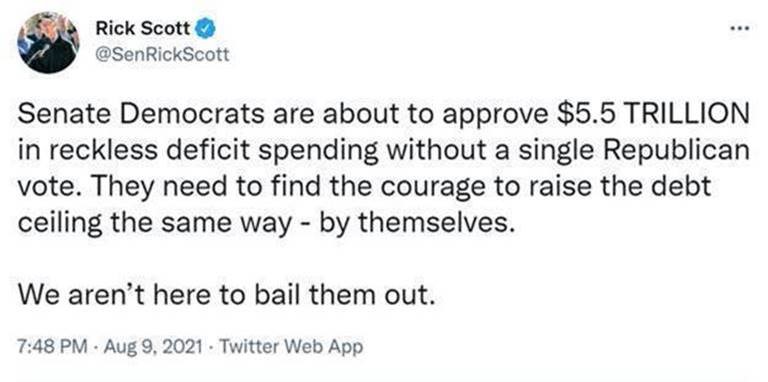
Task: Click the 'We aren't here to bail' line
Action: (x=227, y=295)
